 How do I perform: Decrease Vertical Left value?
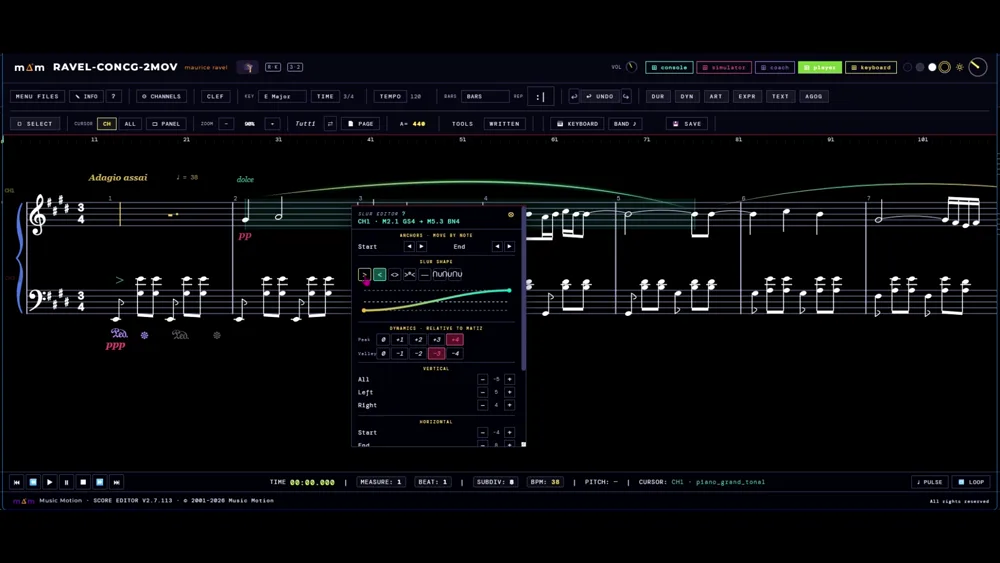click(483, 392)
